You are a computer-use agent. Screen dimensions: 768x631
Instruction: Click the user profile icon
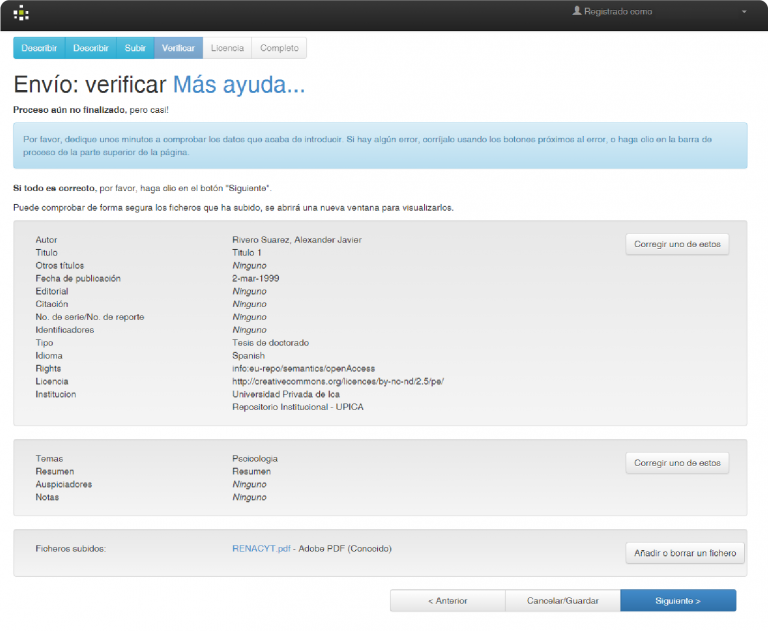coord(576,11)
